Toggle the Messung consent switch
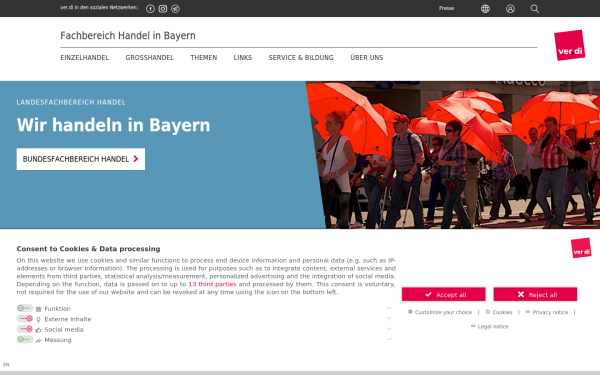This screenshot has width=600, height=375. point(25,339)
